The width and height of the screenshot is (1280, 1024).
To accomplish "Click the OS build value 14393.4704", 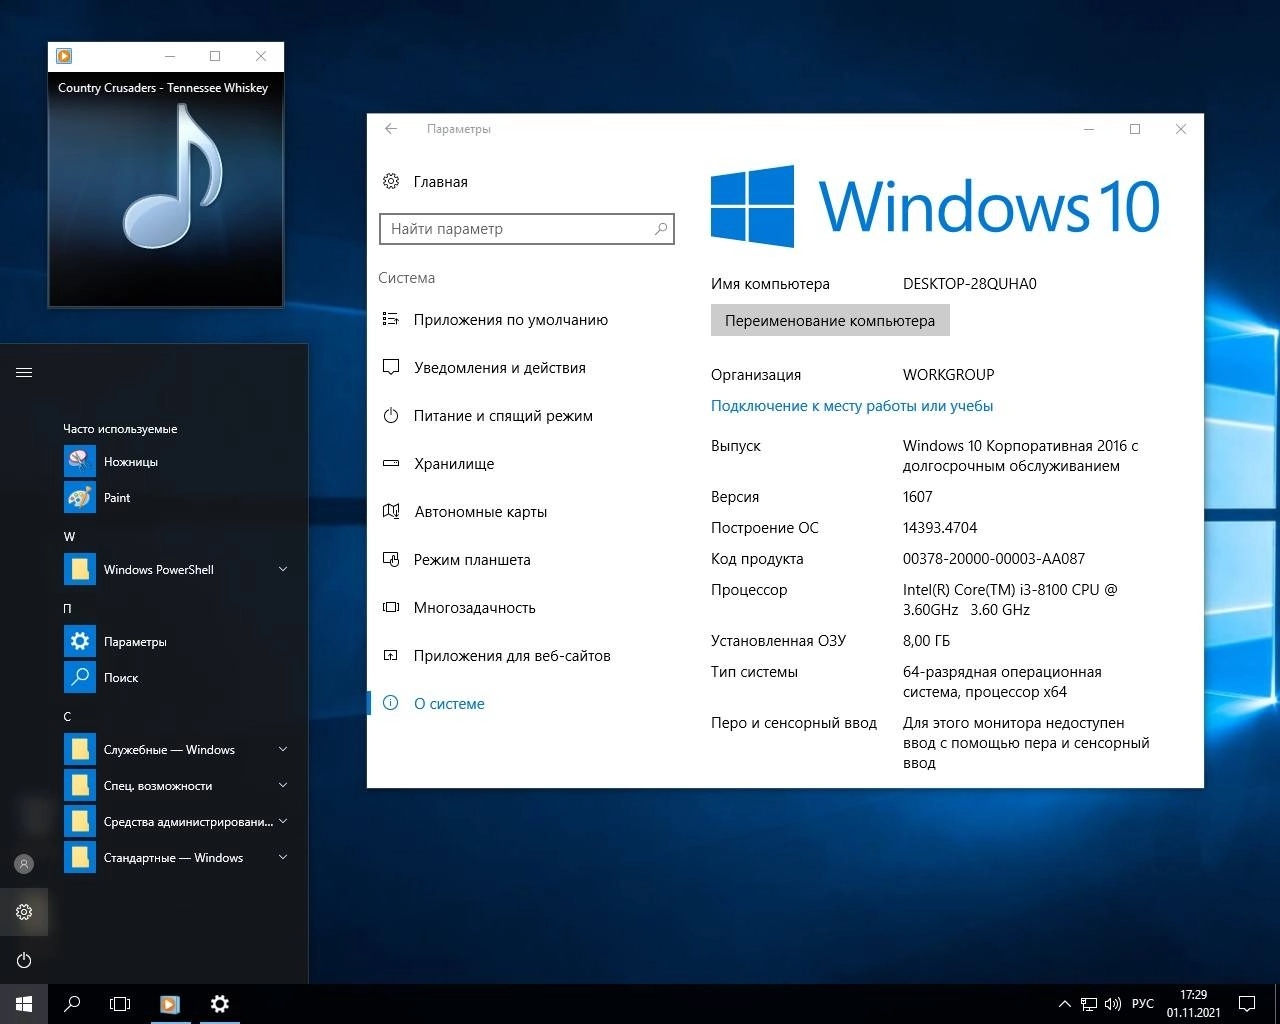I will point(940,528).
